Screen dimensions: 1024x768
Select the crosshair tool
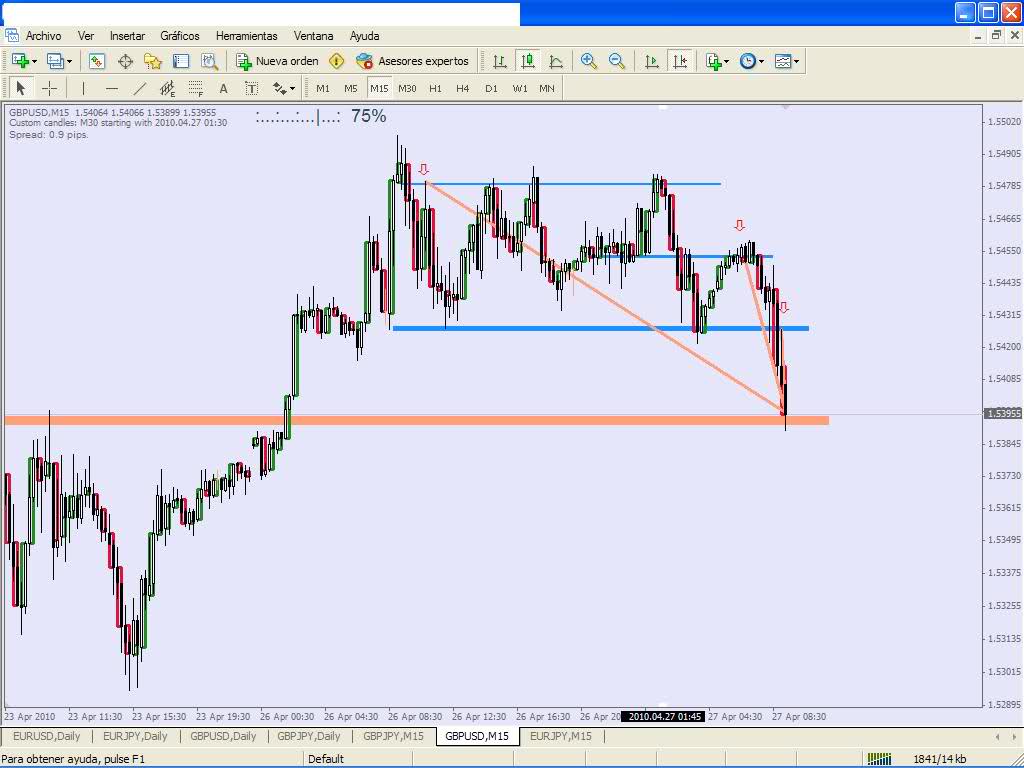coord(49,88)
